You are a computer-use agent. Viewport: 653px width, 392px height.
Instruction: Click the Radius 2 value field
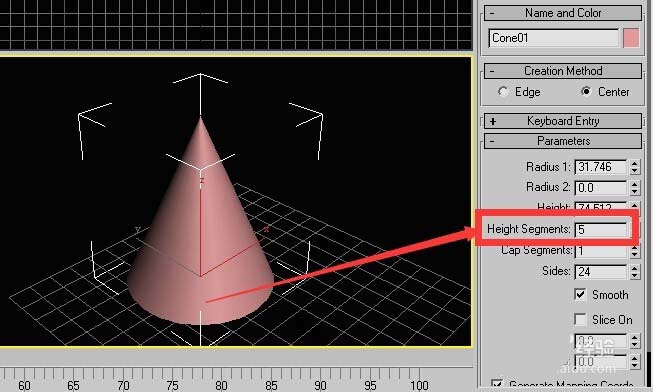(x=601, y=188)
